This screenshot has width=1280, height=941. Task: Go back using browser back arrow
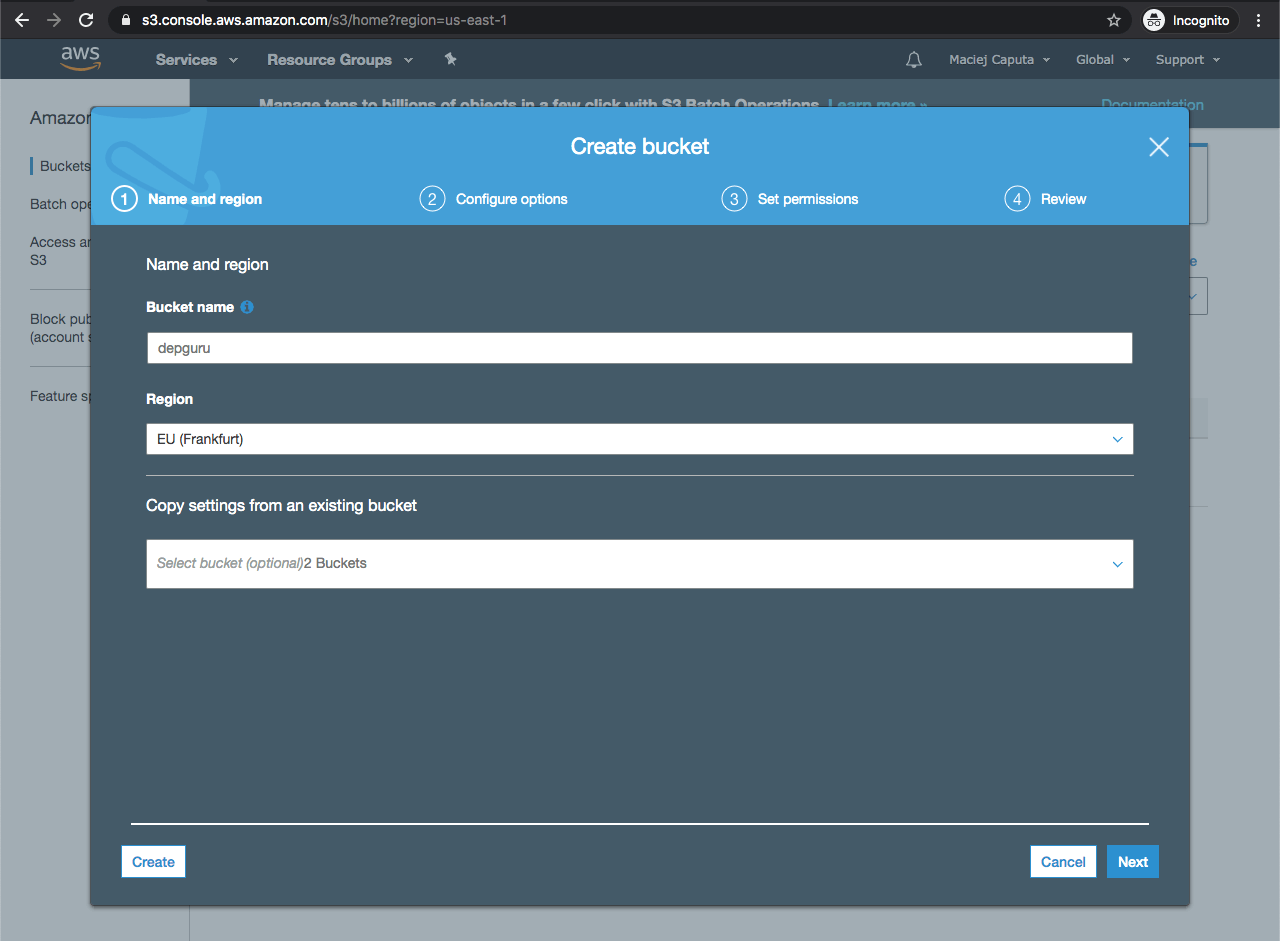[22, 20]
